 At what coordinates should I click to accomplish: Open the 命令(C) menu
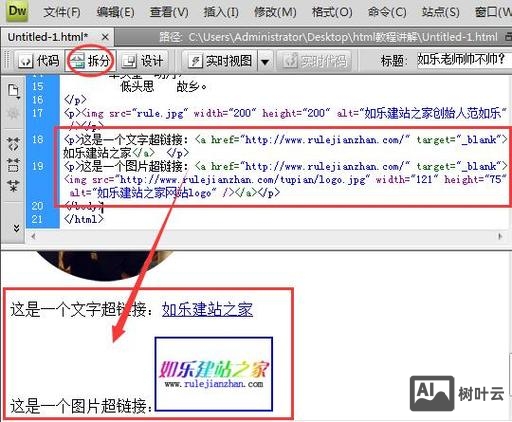(387, 12)
